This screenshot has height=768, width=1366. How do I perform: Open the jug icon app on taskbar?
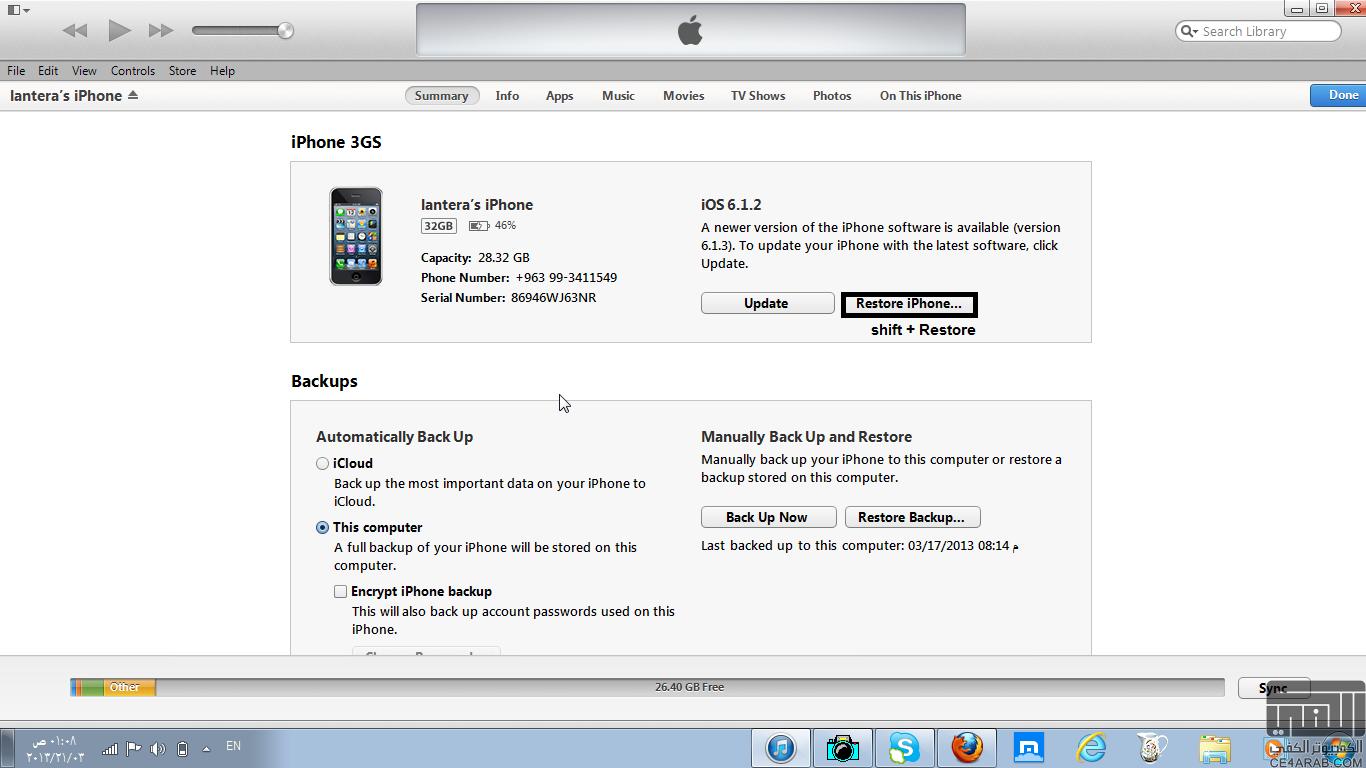1153,748
